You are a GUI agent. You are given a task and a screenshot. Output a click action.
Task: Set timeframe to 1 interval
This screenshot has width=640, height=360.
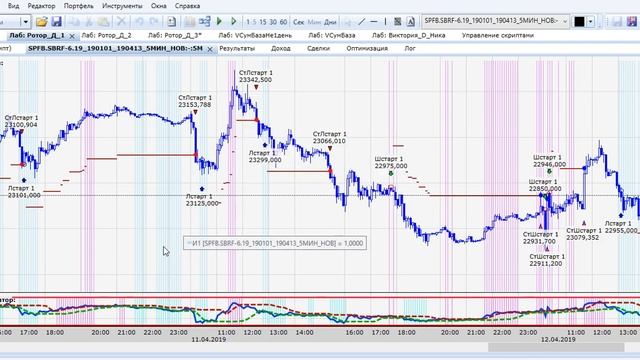pos(248,22)
